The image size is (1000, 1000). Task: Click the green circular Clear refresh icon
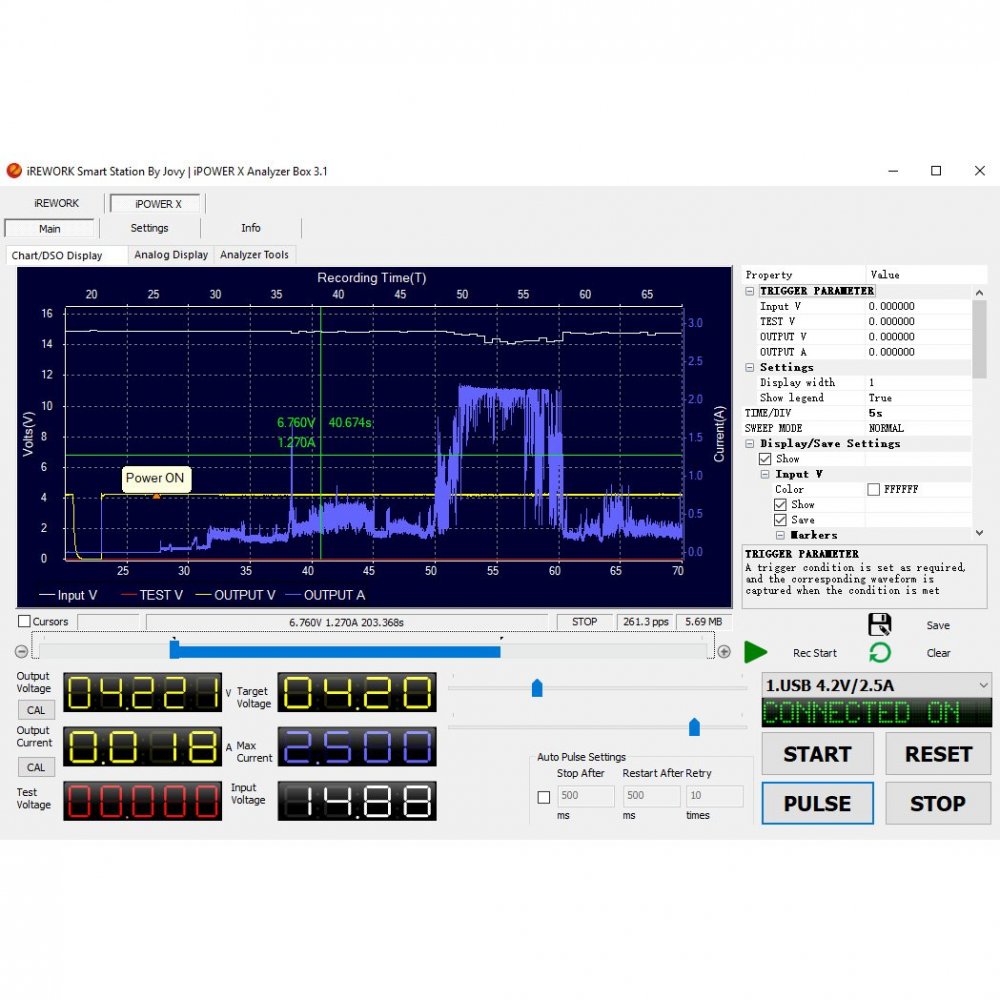(x=880, y=652)
